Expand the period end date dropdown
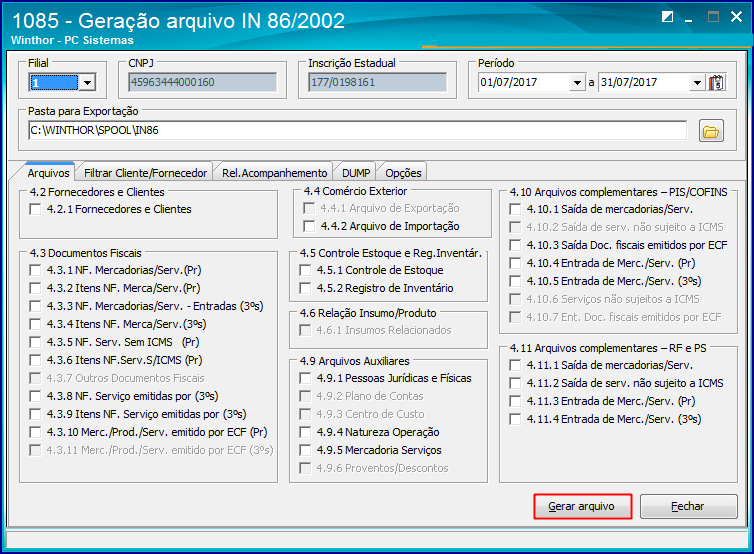 tap(697, 83)
